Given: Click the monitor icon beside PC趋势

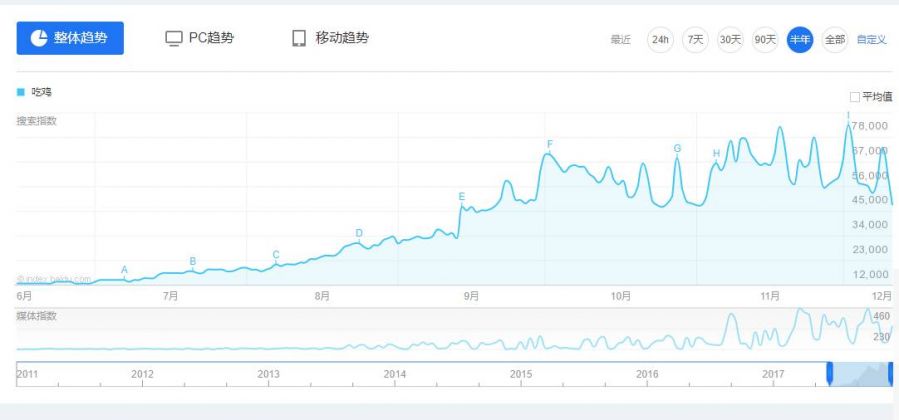Looking at the screenshot, I should pos(174,39).
